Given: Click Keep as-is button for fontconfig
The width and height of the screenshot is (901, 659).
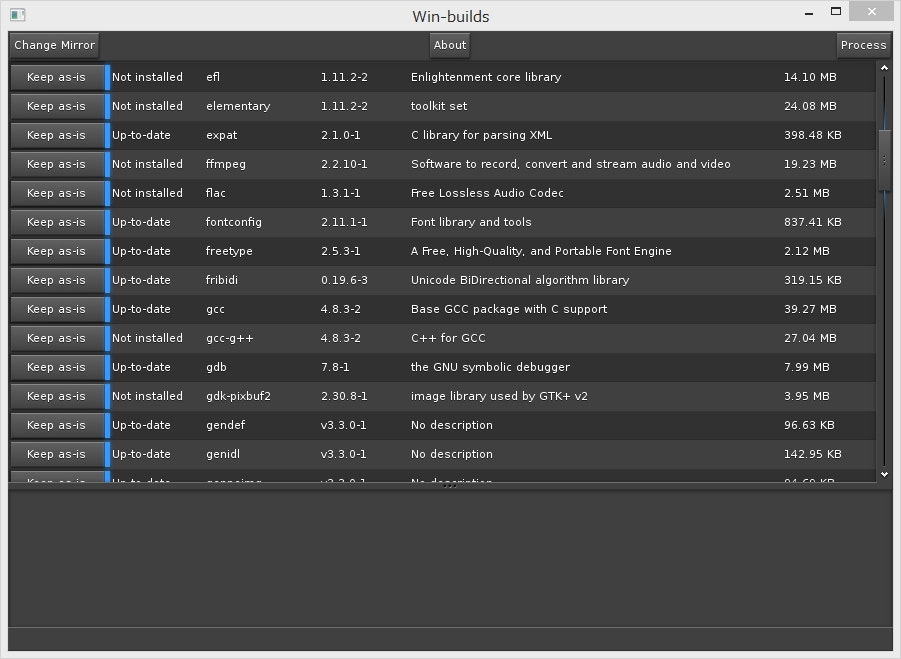Looking at the screenshot, I should click(57, 222).
